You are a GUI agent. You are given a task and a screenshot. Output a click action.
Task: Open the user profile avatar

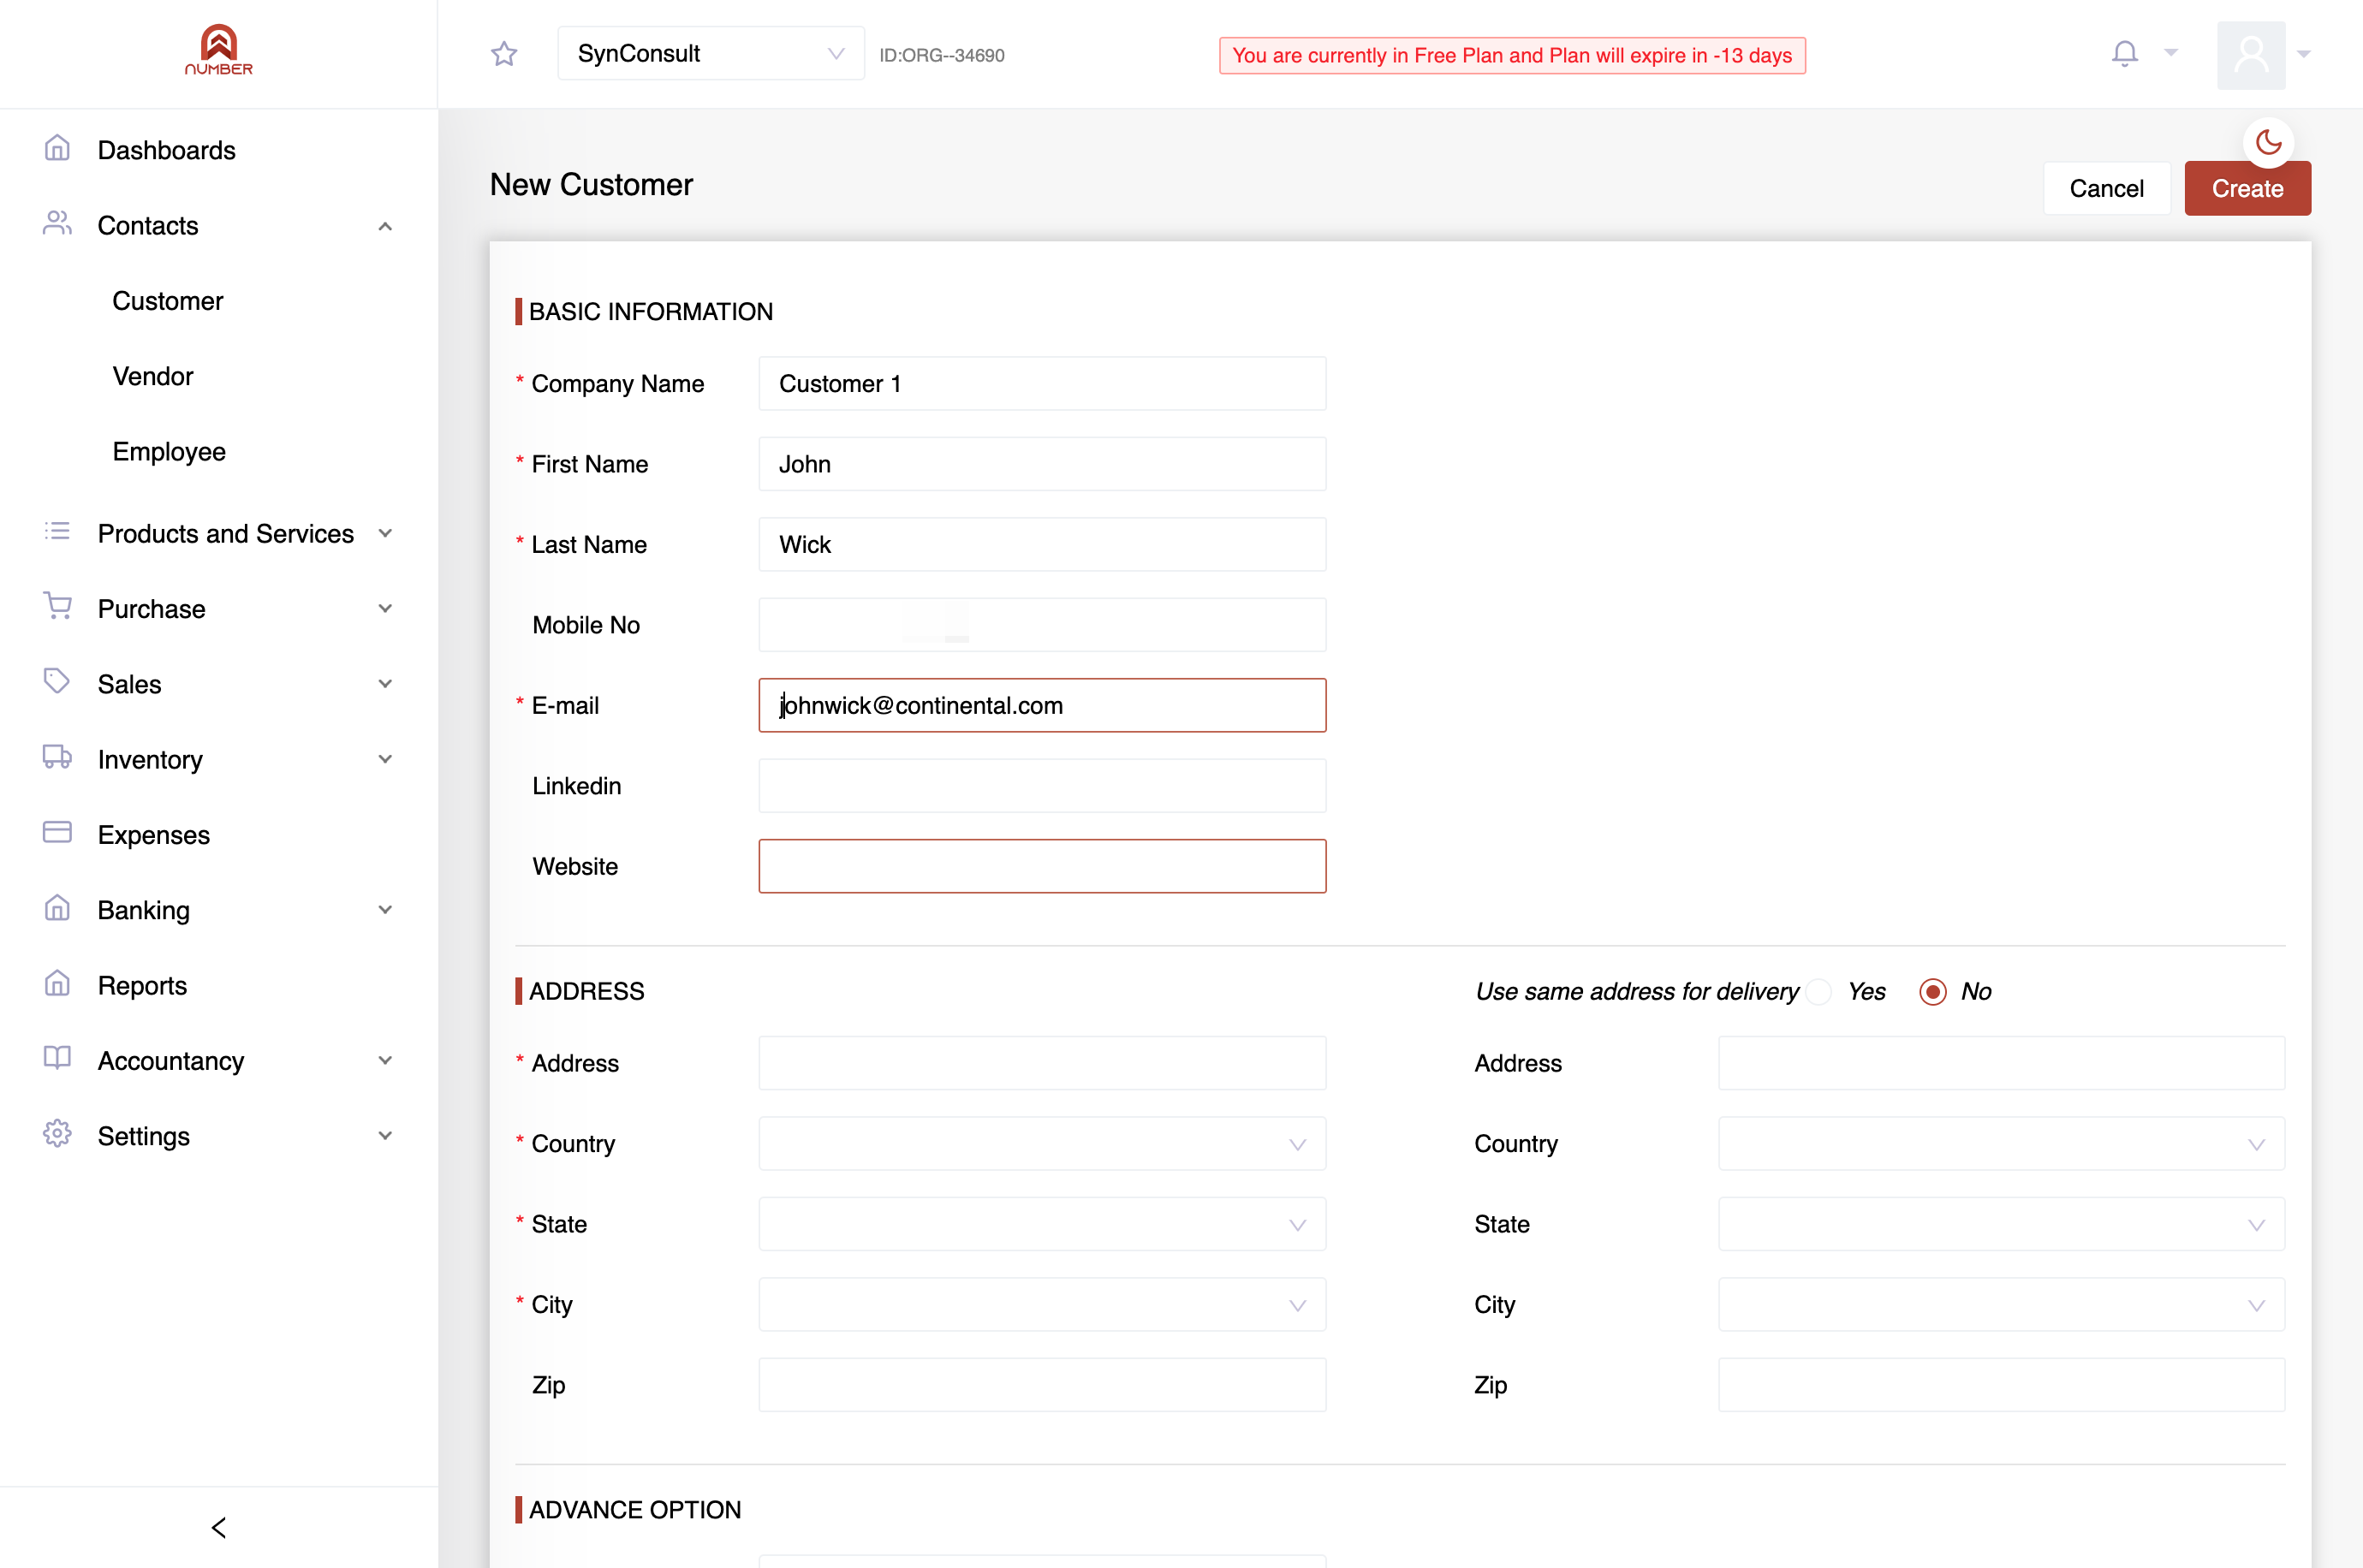(2251, 55)
